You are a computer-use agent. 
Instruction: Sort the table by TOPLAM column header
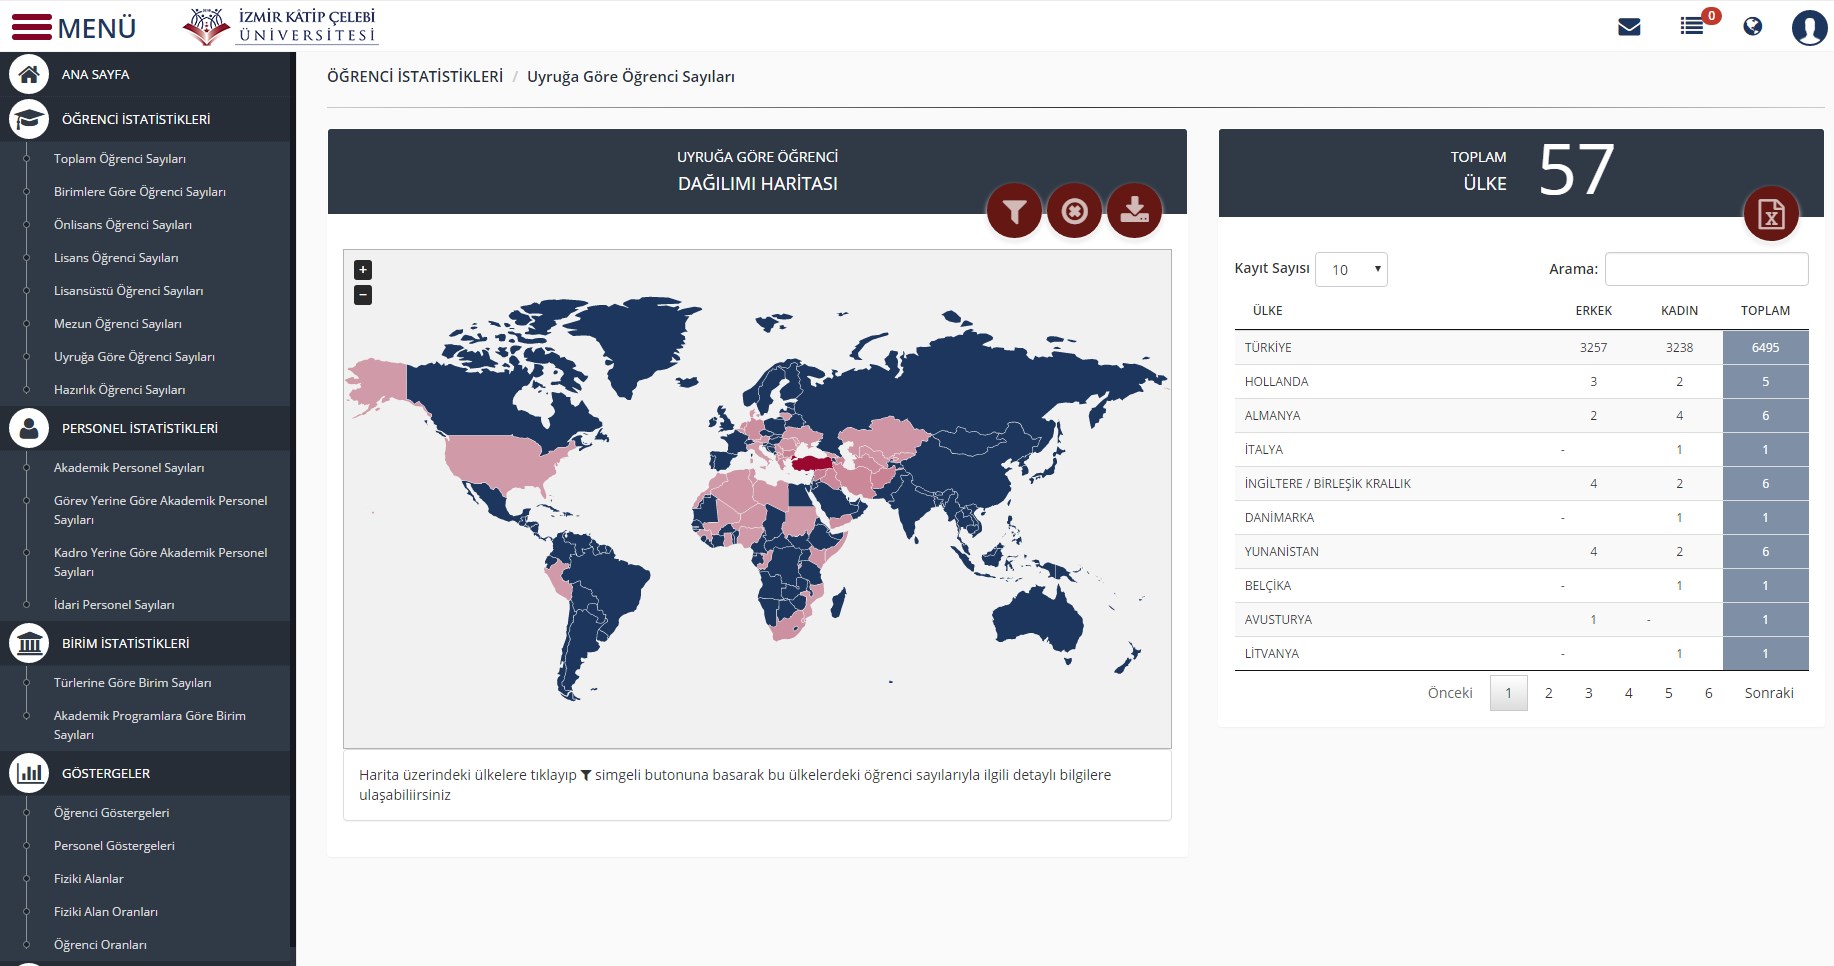tap(1765, 311)
